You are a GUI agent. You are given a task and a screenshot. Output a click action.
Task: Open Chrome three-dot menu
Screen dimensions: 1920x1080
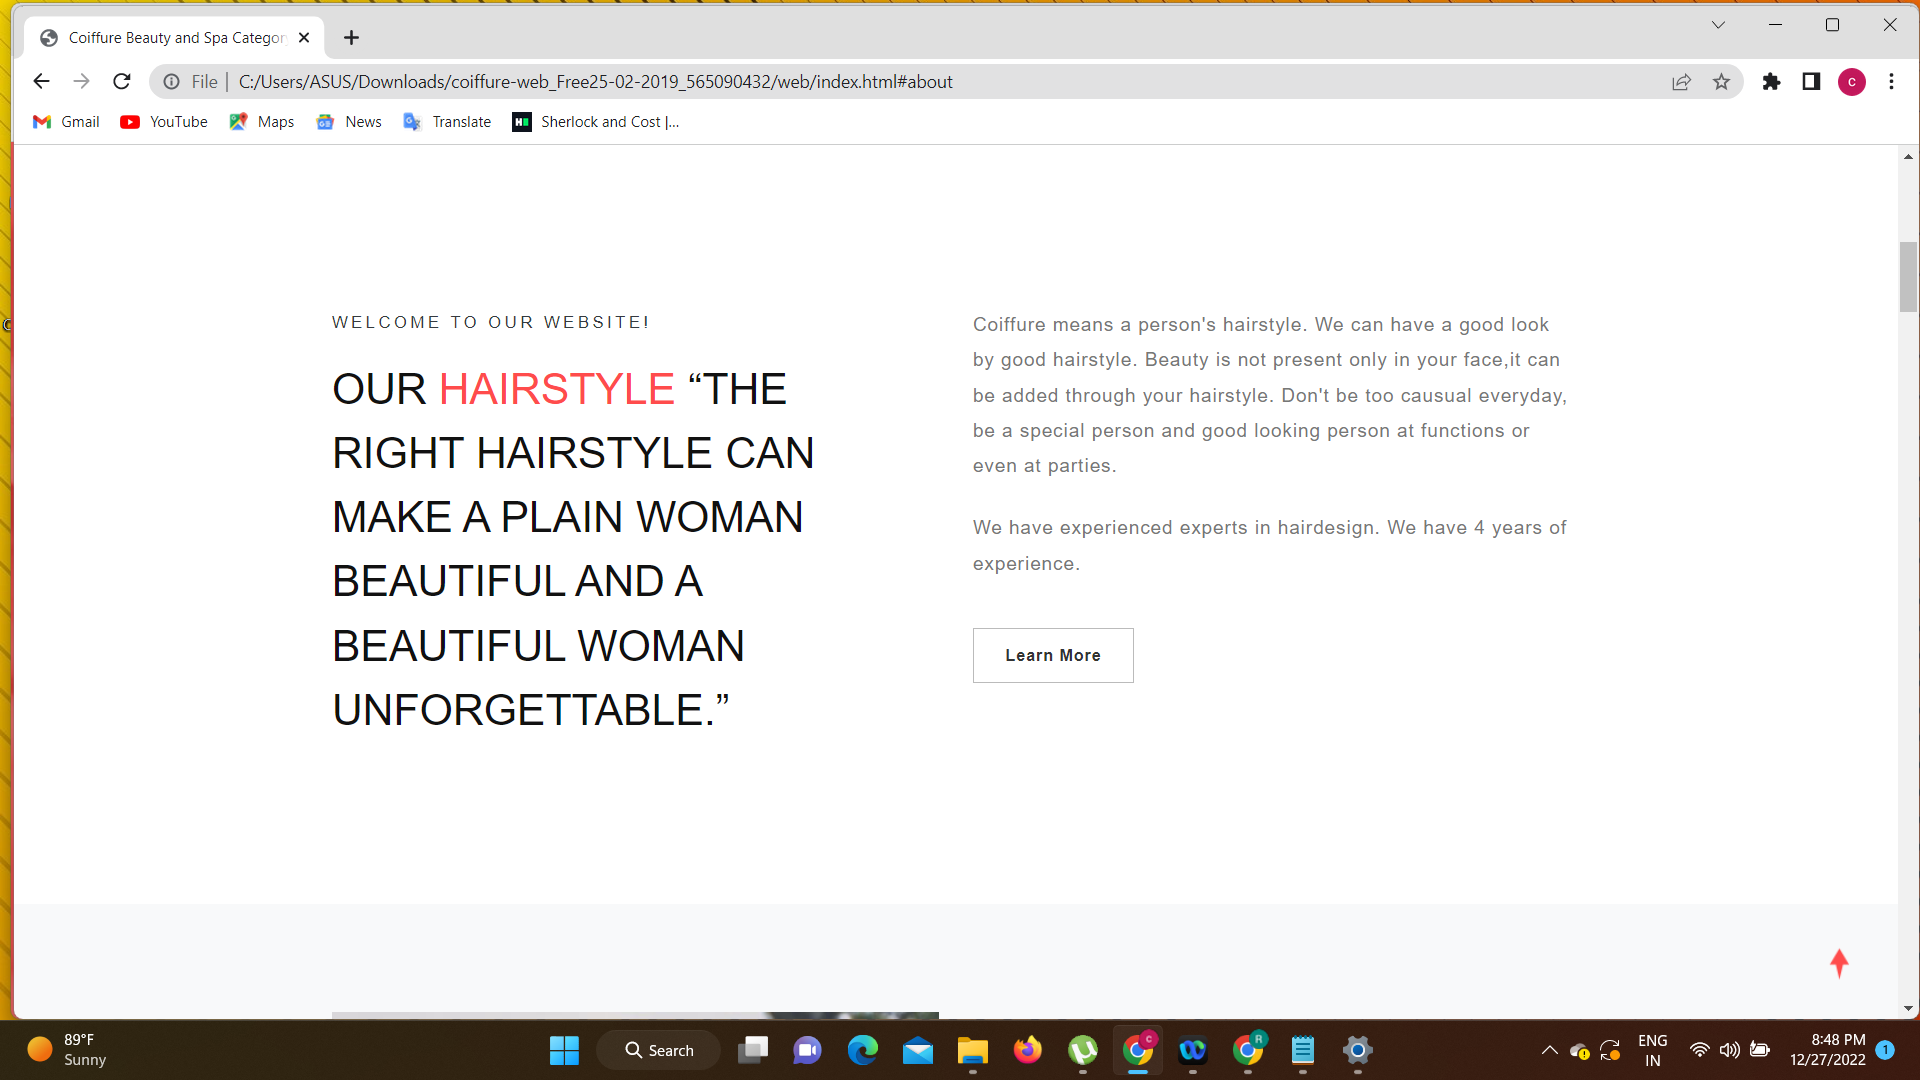point(1891,82)
